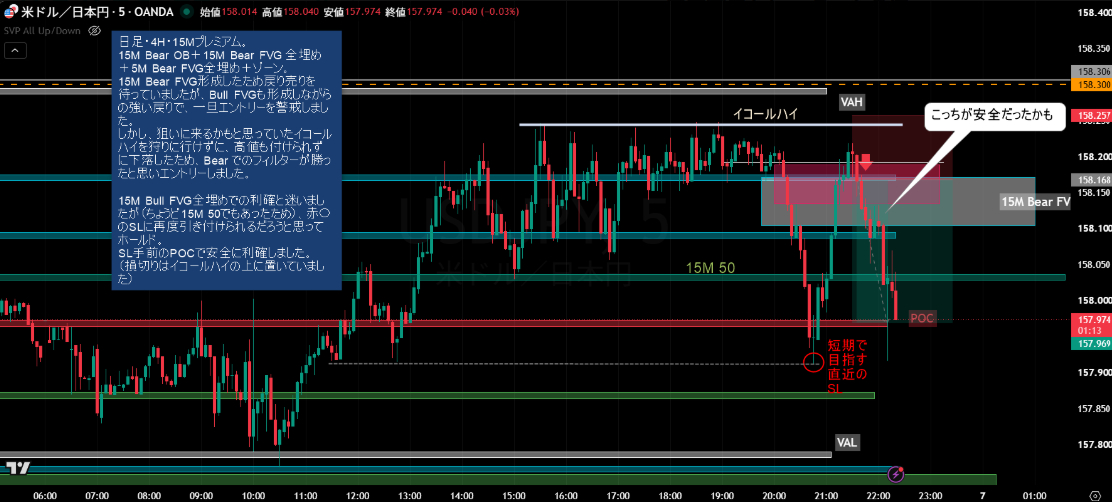Click the USD/JPY flag symbol icon
1112x502 pixels.
[x=10, y=12]
